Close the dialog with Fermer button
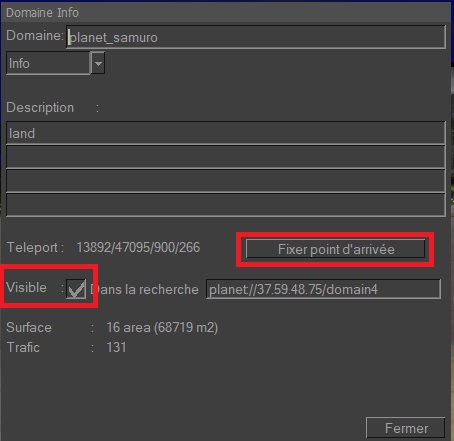This screenshot has height=441, width=454. (x=406, y=428)
